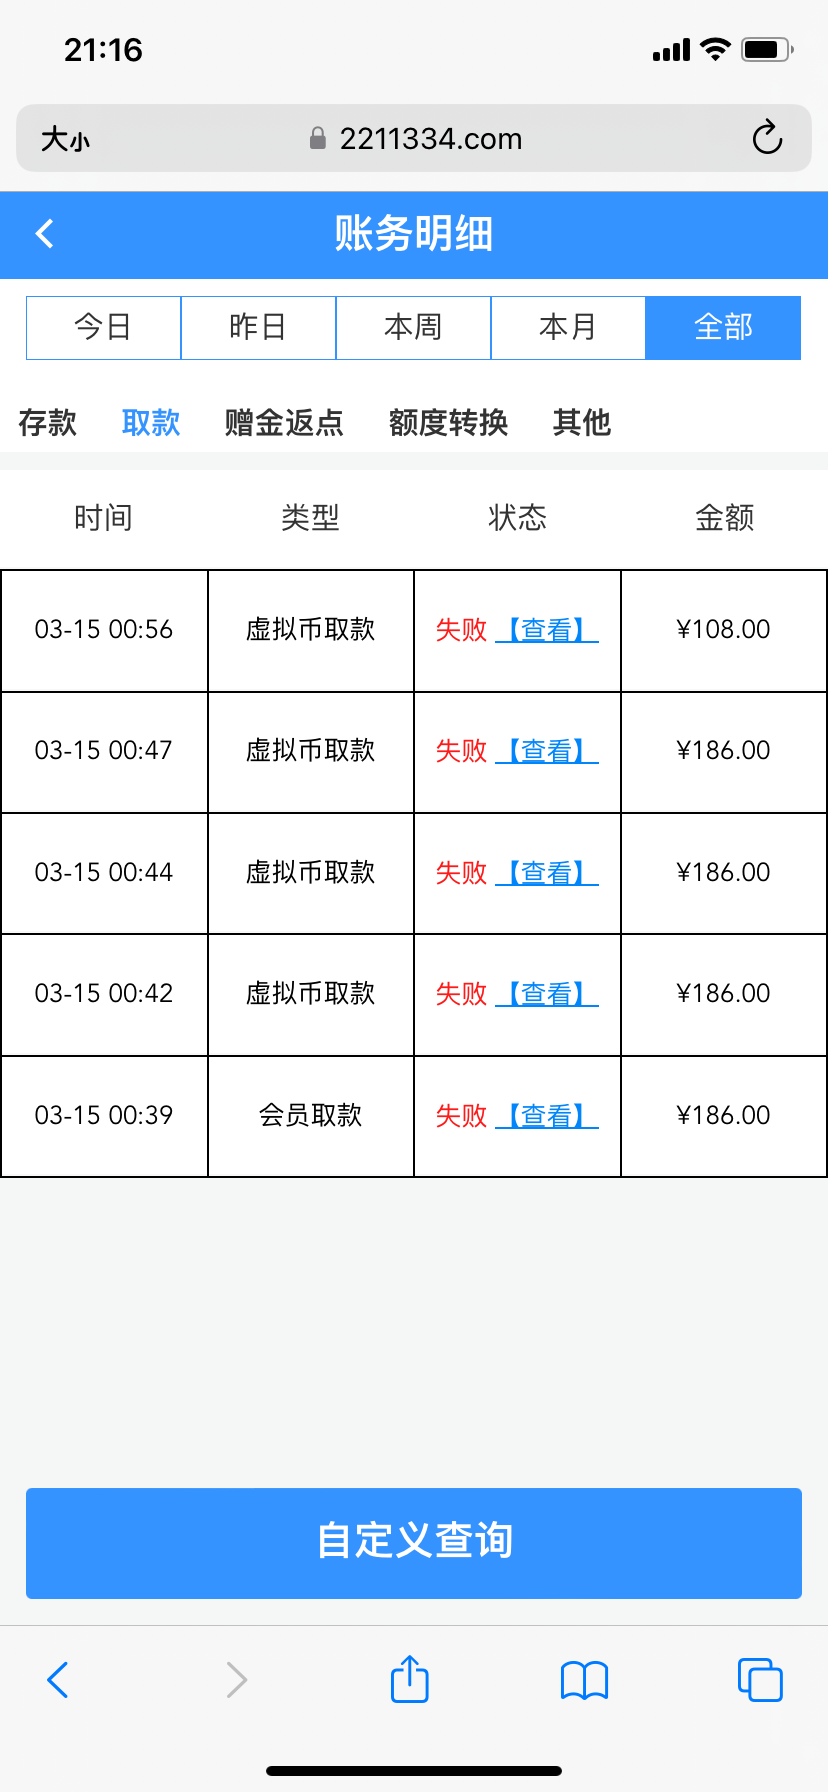
Task: Tap Safari back navigation arrow
Action: [x=58, y=1680]
